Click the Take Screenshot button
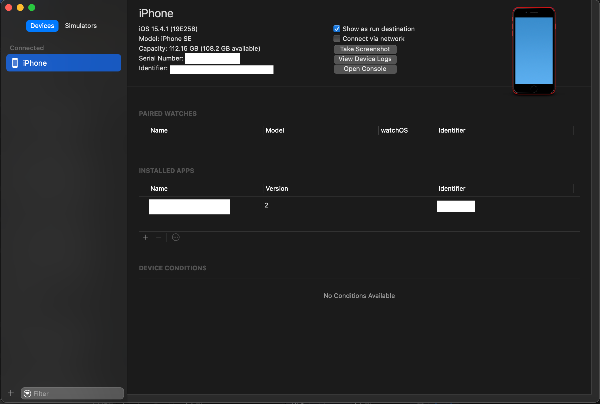The height and width of the screenshot is (404, 600). tap(365, 49)
